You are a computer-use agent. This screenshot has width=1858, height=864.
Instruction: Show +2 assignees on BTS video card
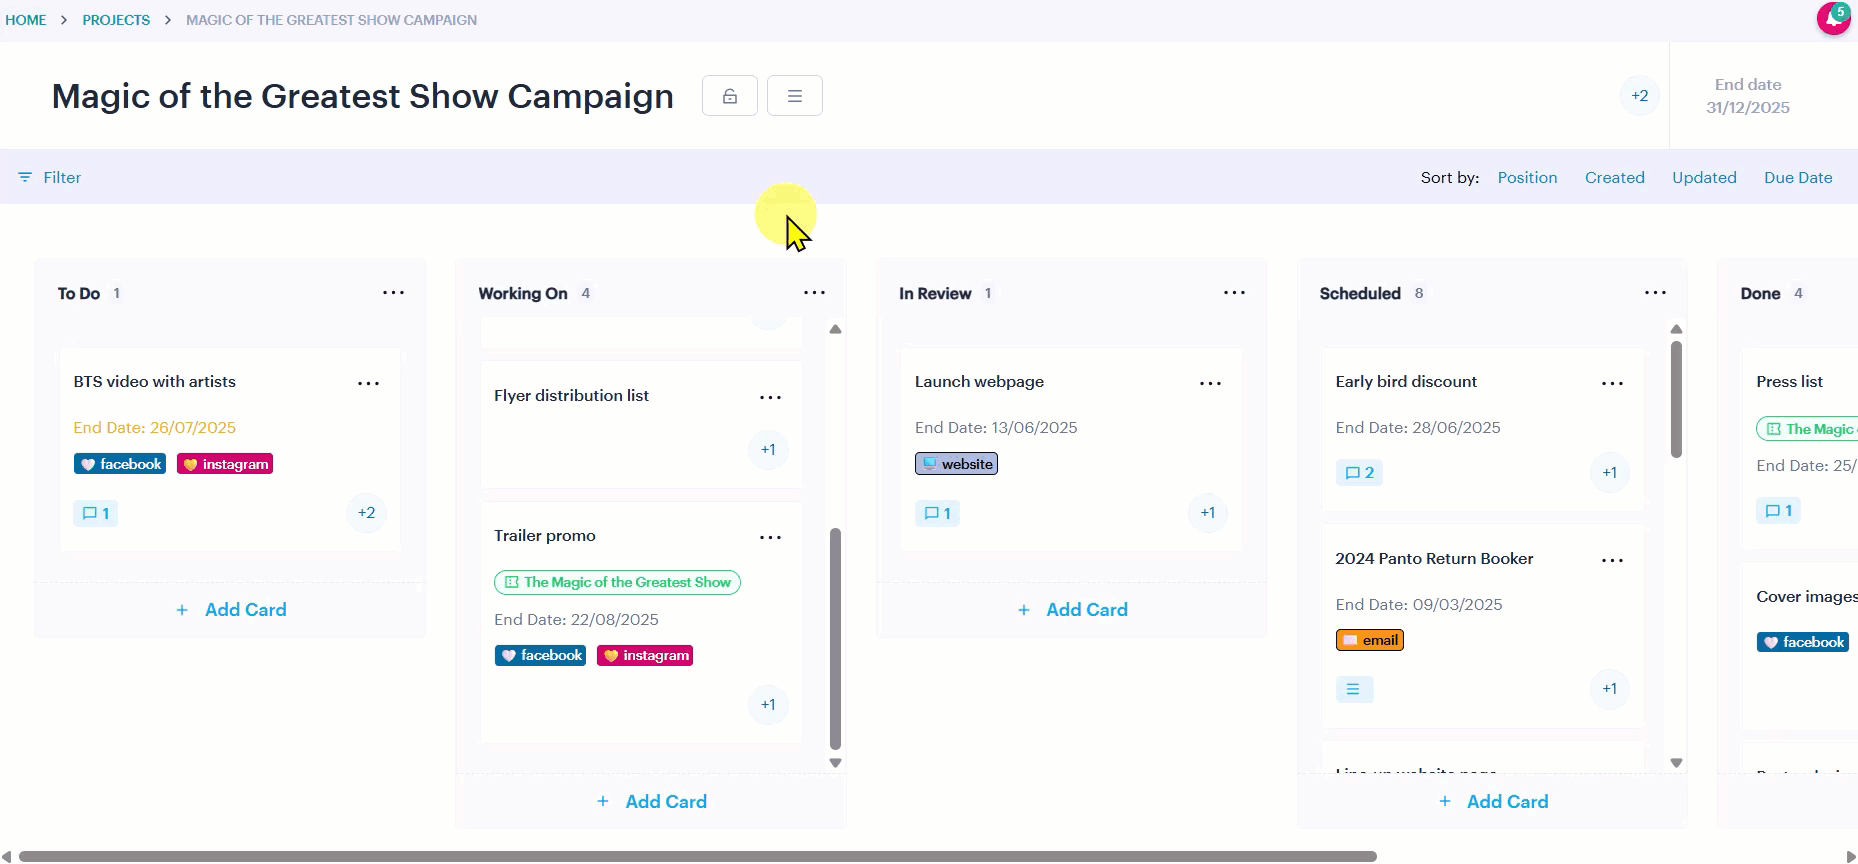coord(367,513)
